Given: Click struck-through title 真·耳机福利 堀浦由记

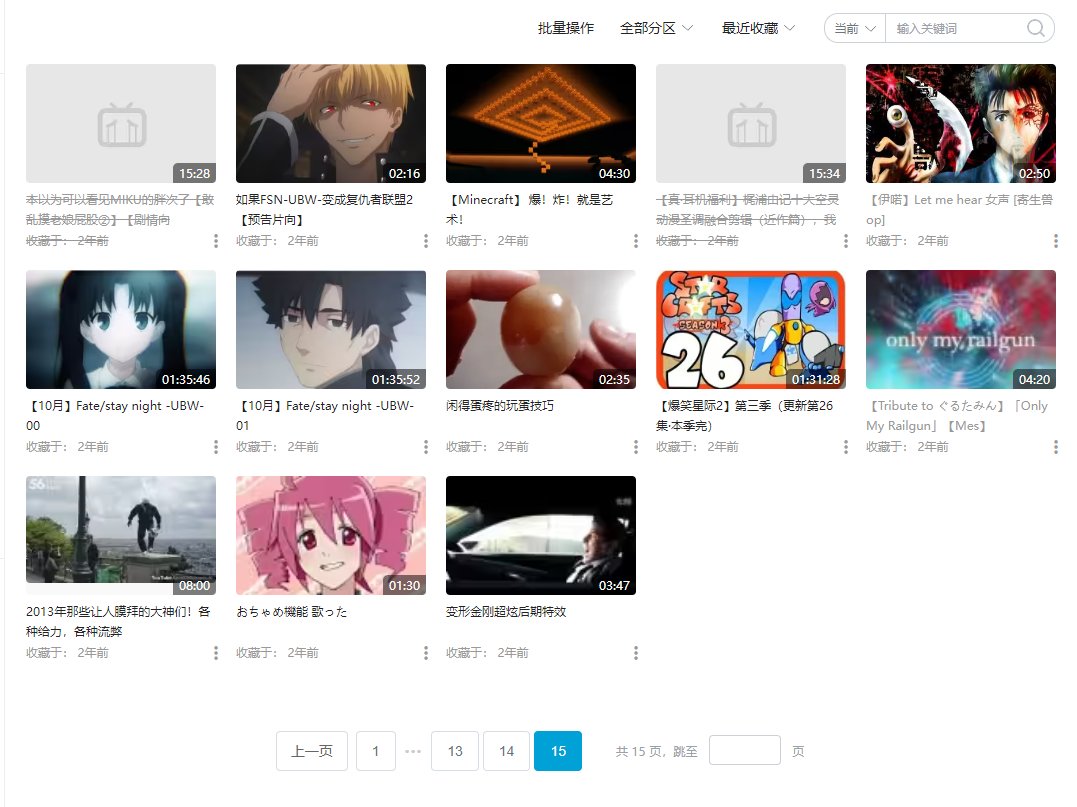Looking at the screenshot, I should [747, 209].
